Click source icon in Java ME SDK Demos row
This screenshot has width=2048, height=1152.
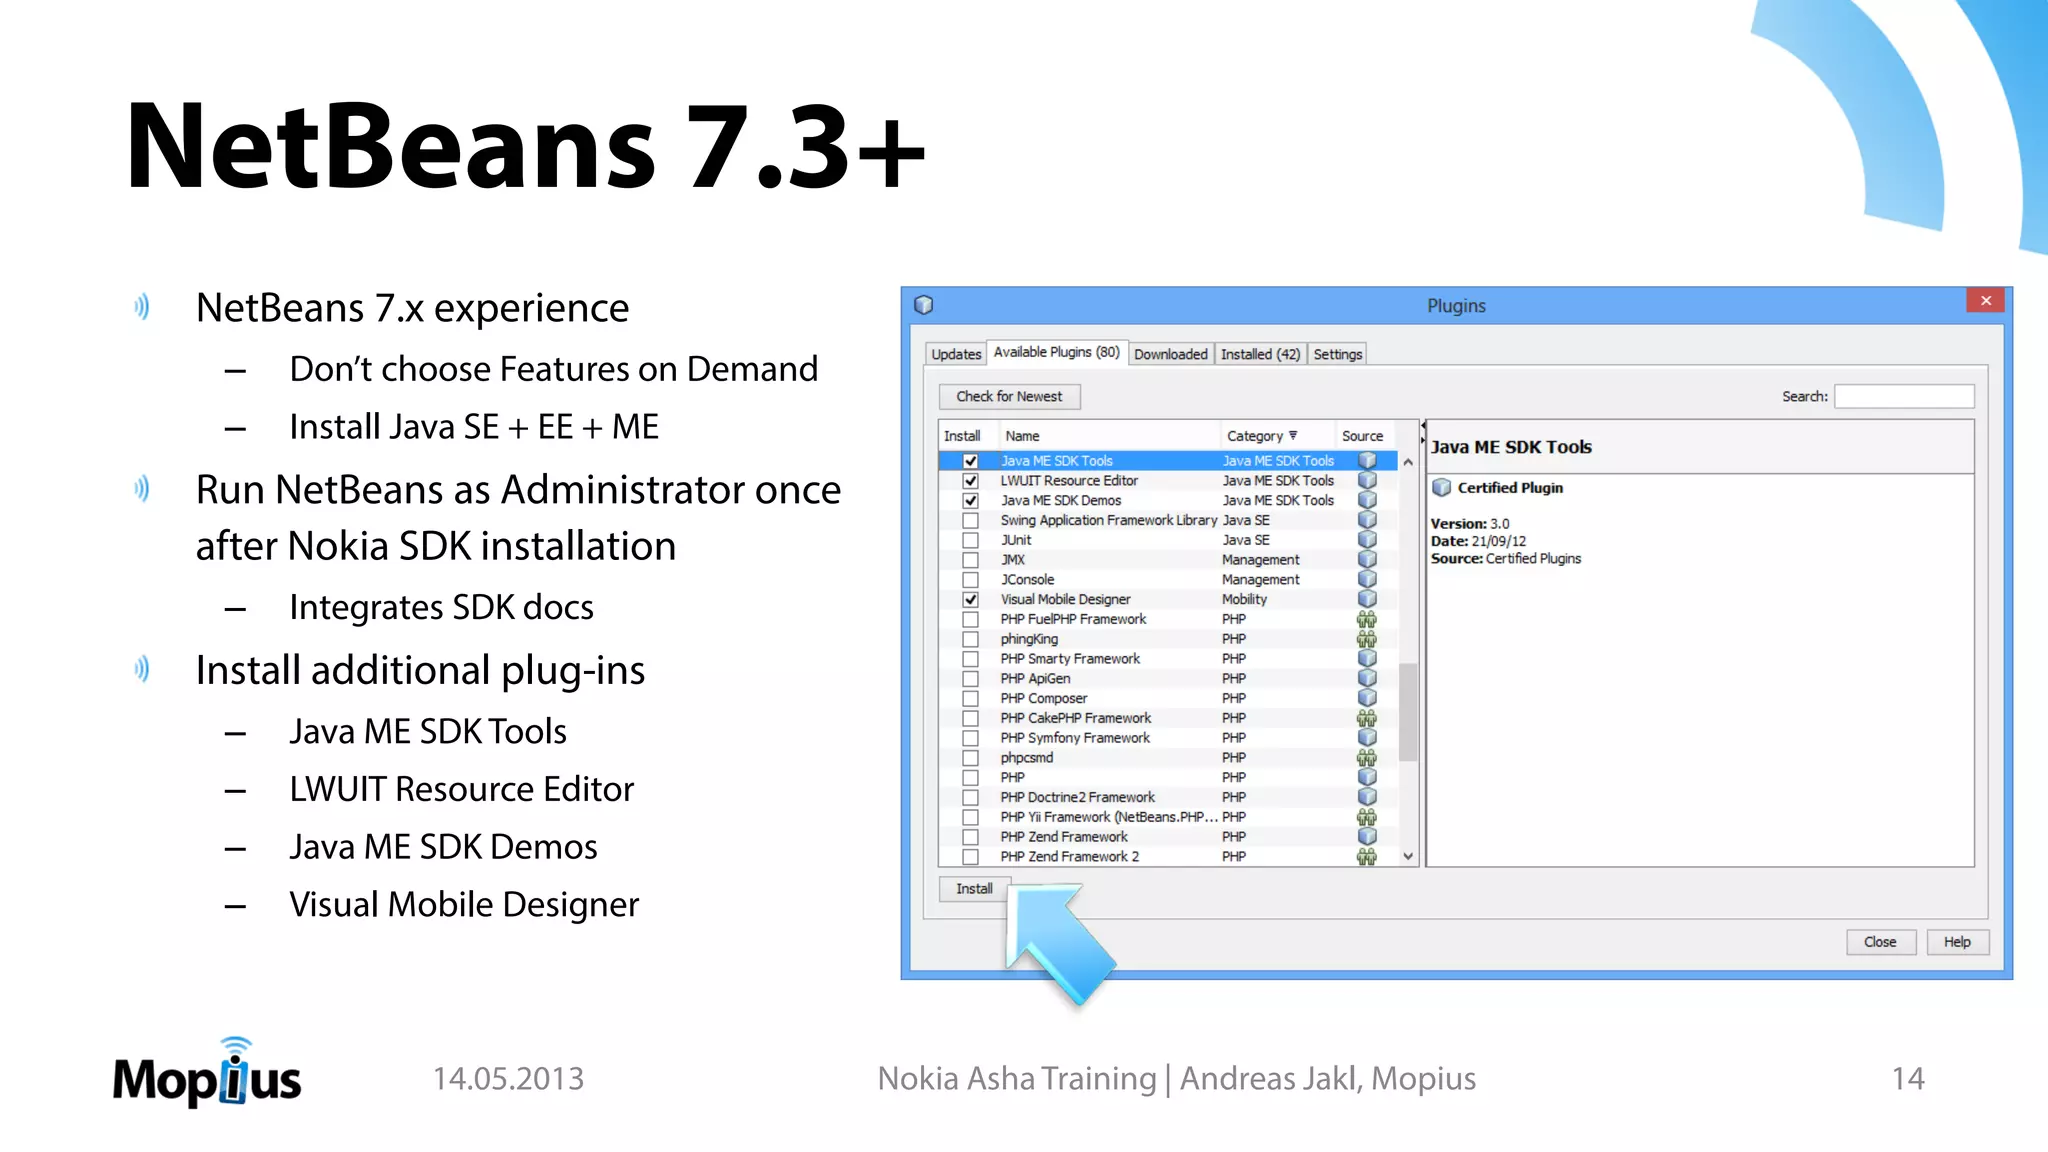(1367, 500)
